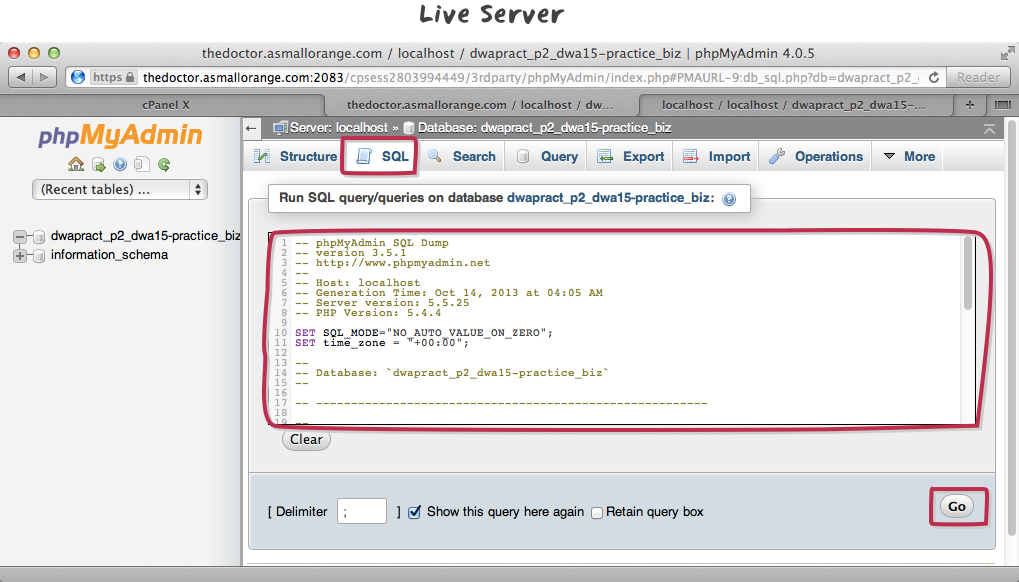Click the browser reload icon in address bar
The width and height of the screenshot is (1019, 582).
[934, 77]
